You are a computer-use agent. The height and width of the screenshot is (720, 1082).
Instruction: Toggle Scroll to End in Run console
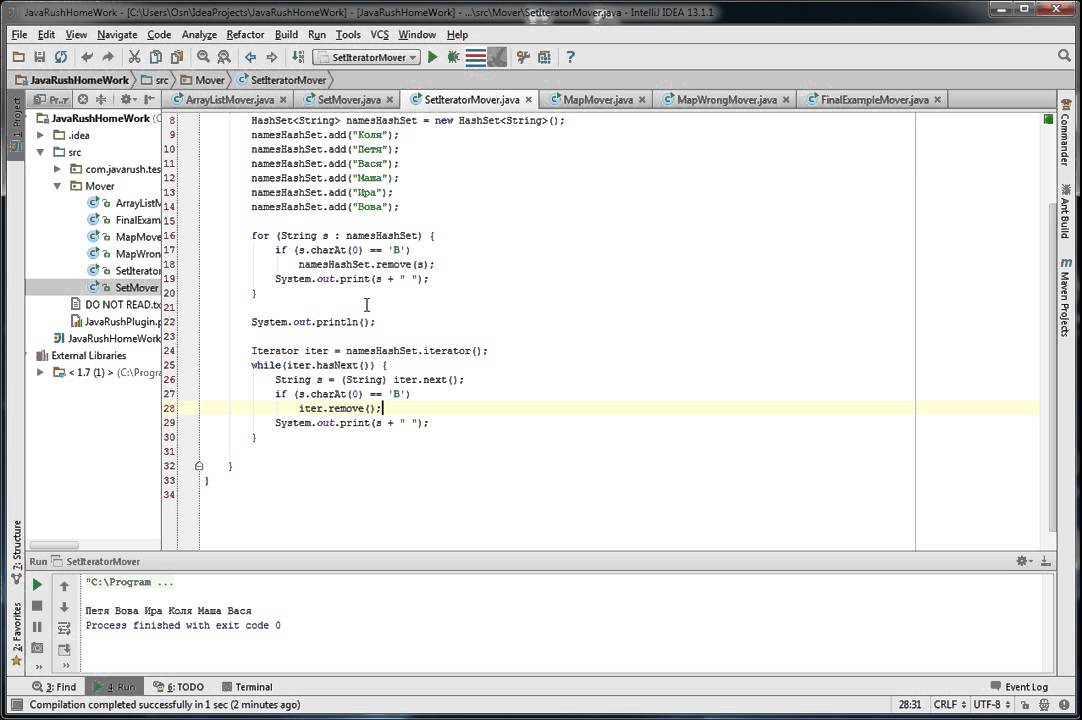coord(64,649)
